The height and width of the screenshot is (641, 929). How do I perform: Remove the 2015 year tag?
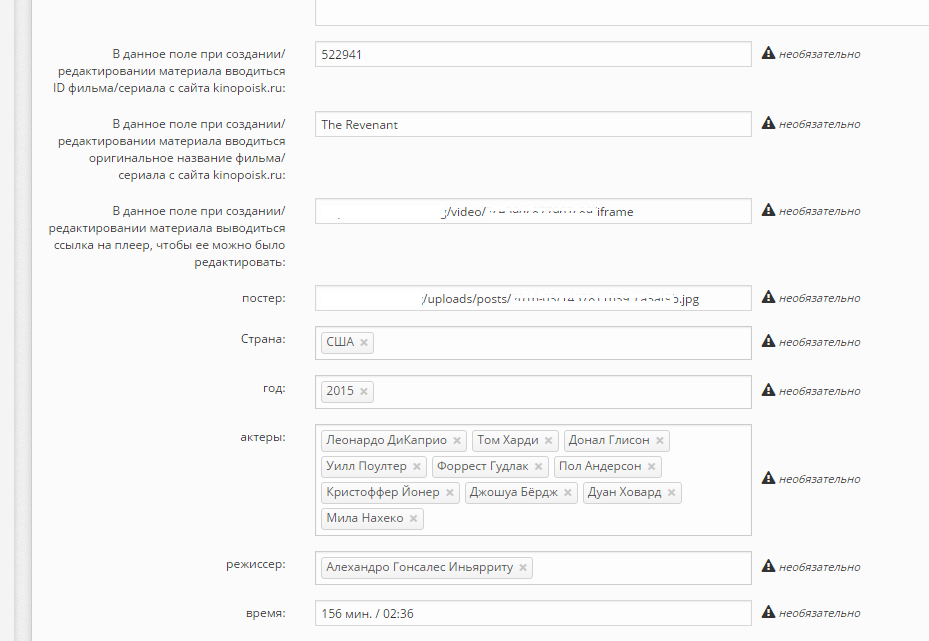point(364,392)
